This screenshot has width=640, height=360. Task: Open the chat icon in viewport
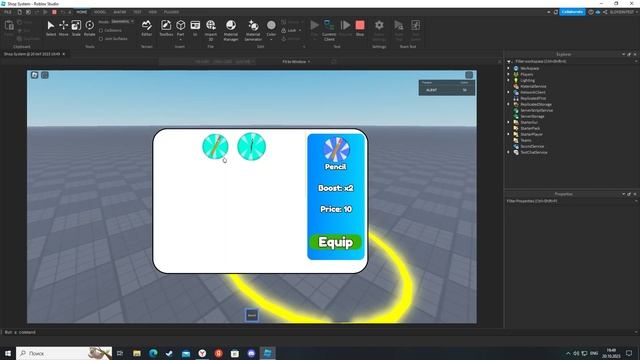point(45,75)
